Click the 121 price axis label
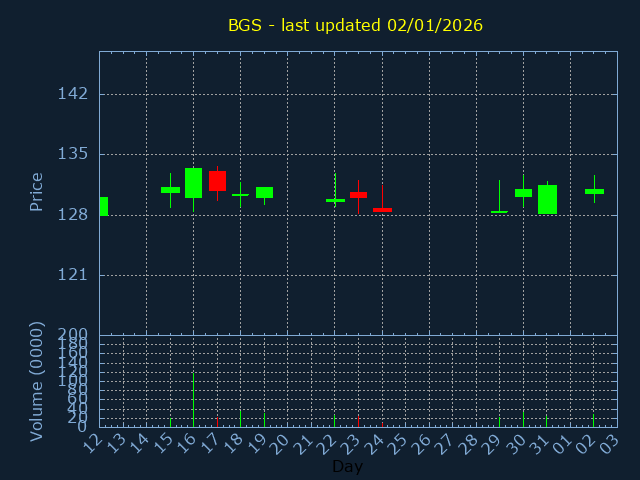Viewport: 640px width, 480px height. pos(72,275)
